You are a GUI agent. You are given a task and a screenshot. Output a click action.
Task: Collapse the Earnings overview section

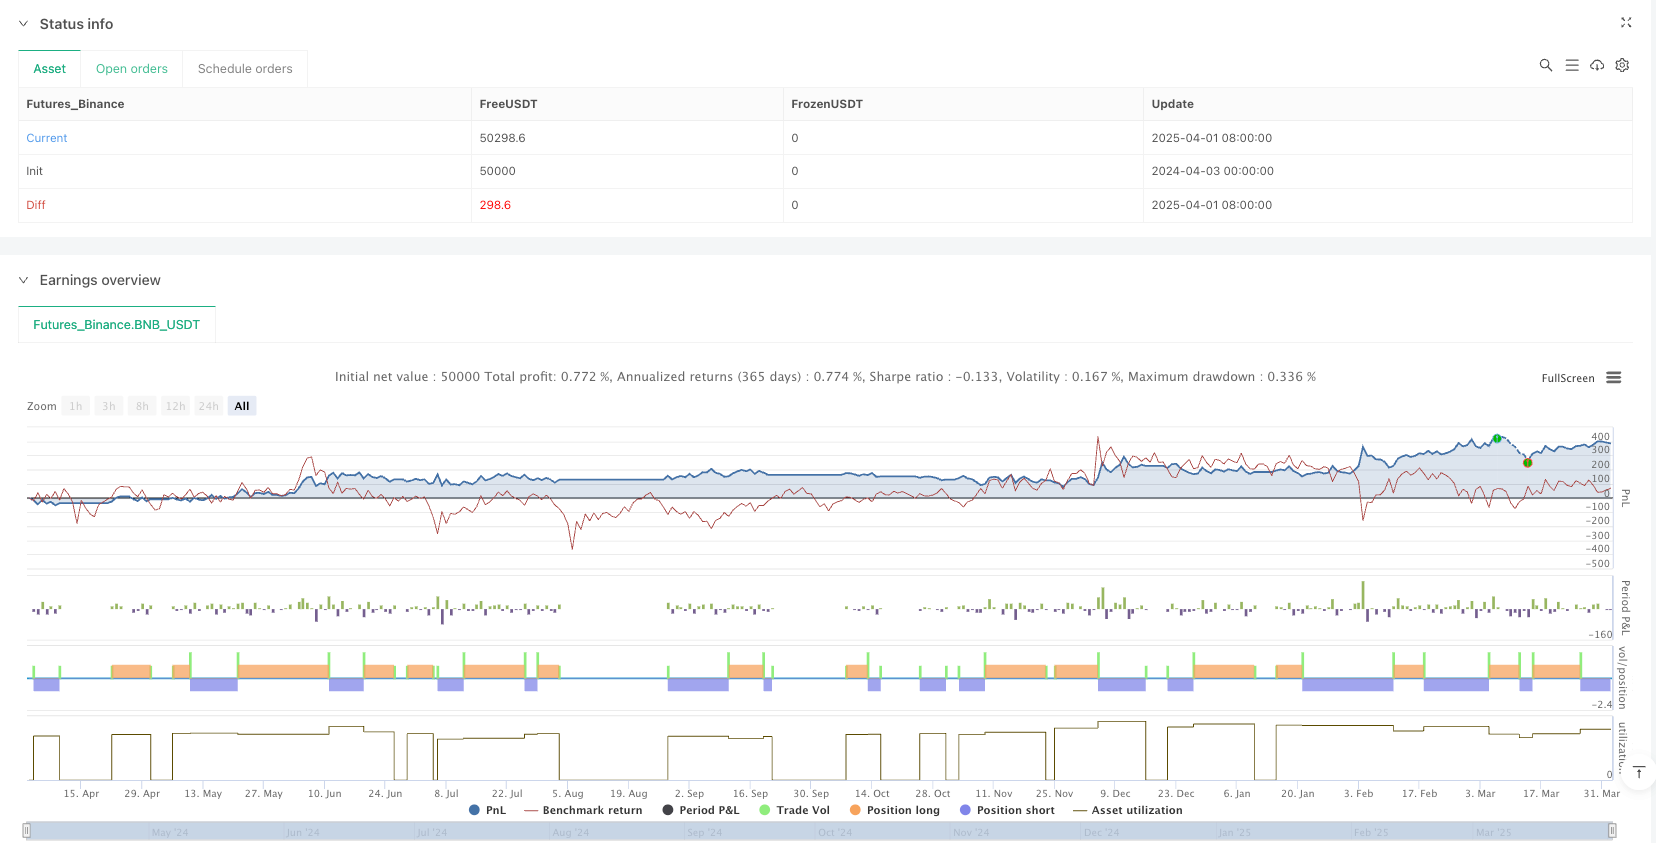click(x=24, y=281)
